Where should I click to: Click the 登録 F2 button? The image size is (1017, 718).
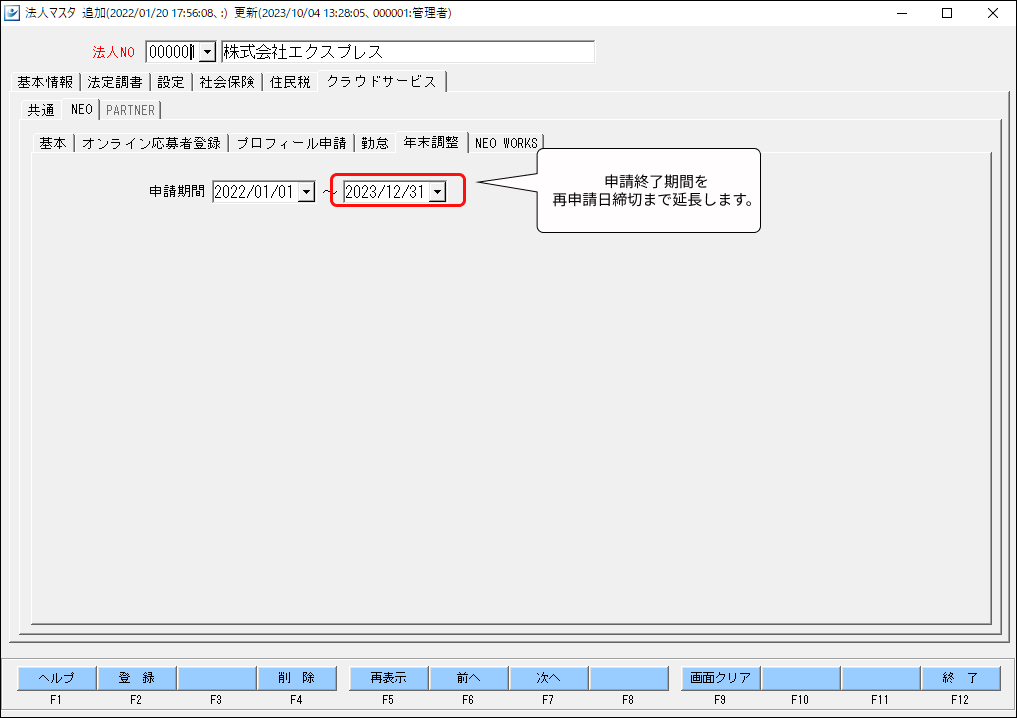136,678
